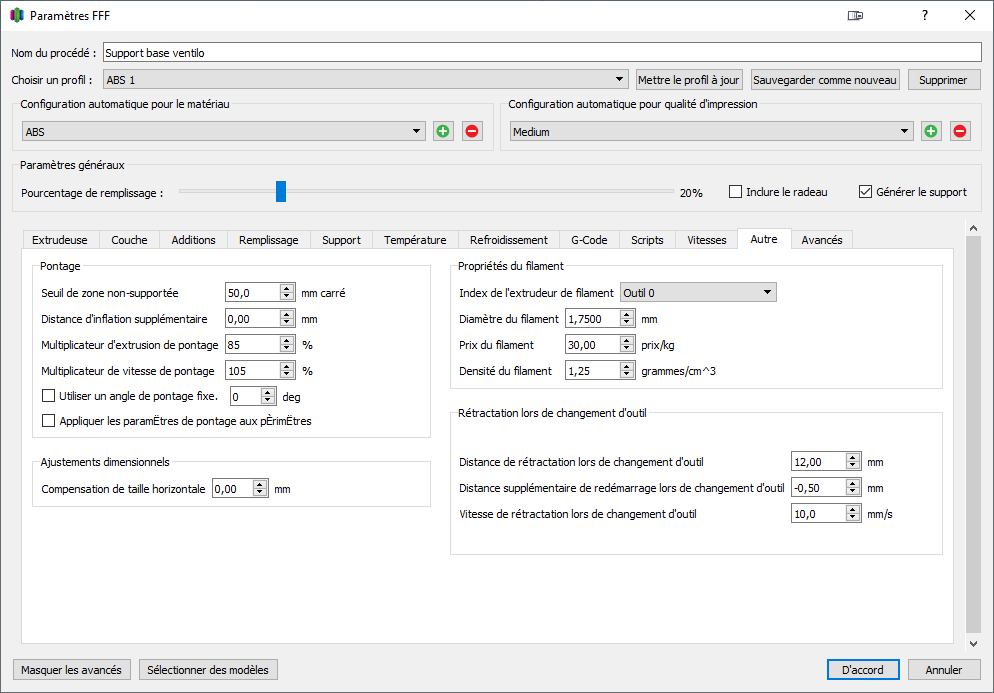The width and height of the screenshot is (994, 693).
Task: Toggle Inclure le radeau checkbox
Action: tap(735, 191)
